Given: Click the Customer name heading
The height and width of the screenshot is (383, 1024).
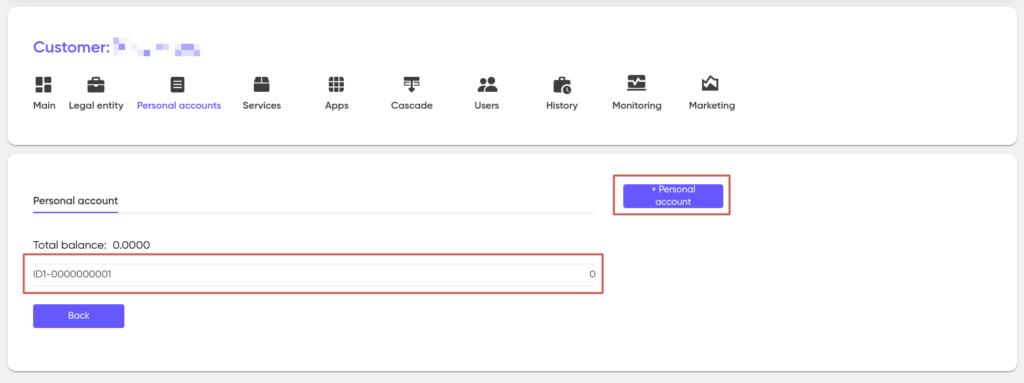Looking at the screenshot, I should point(116,47).
